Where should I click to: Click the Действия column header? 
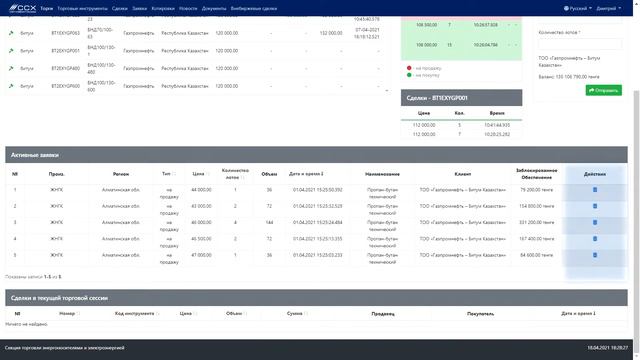point(595,174)
